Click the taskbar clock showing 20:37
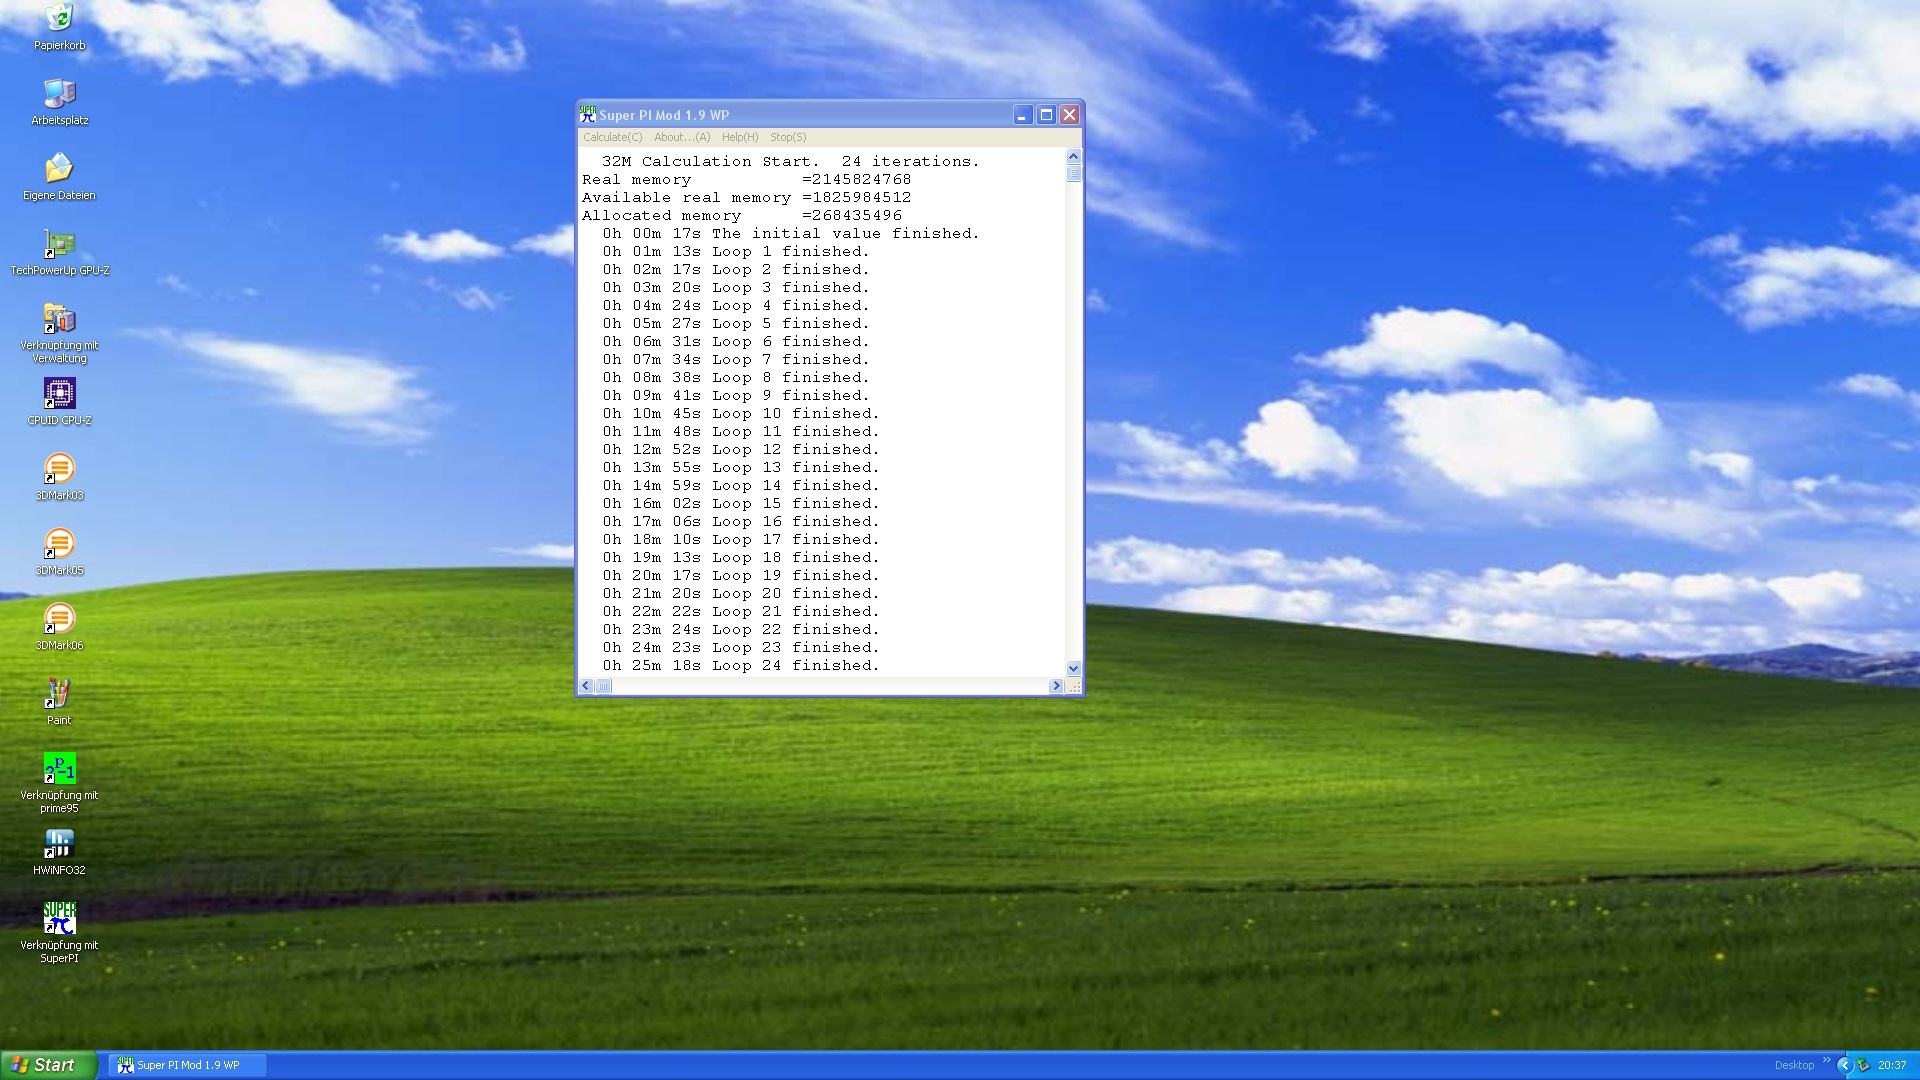This screenshot has height=1080, width=1920. (1892, 1065)
